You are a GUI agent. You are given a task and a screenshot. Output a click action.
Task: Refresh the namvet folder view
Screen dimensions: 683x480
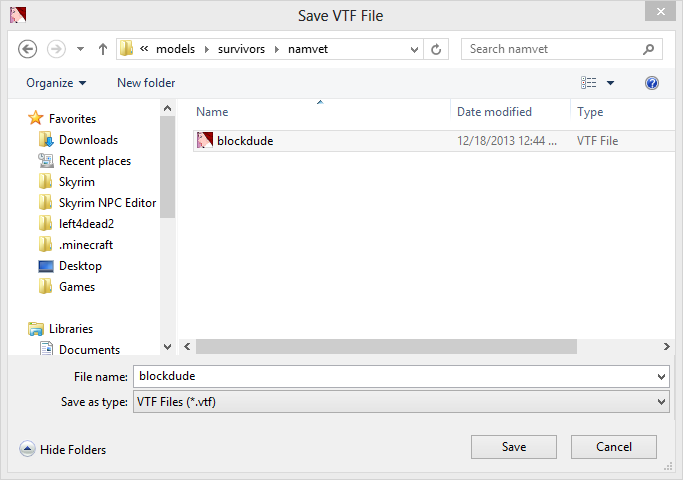coord(436,49)
